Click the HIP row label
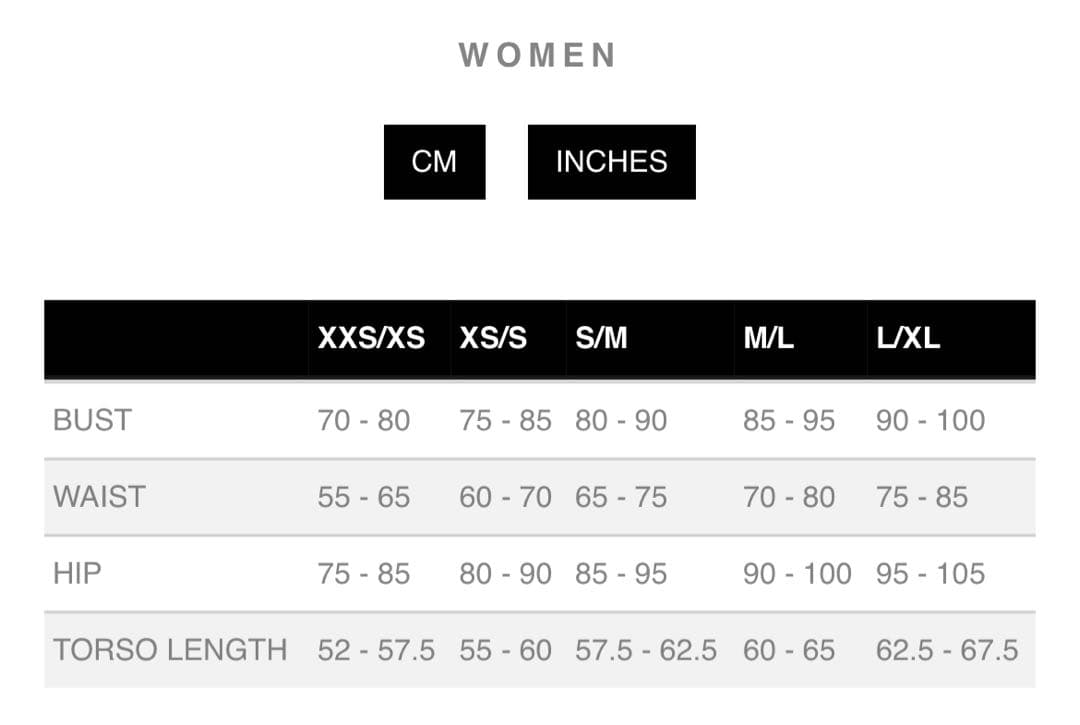1080x725 pixels. pyautogui.click(x=77, y=573)
